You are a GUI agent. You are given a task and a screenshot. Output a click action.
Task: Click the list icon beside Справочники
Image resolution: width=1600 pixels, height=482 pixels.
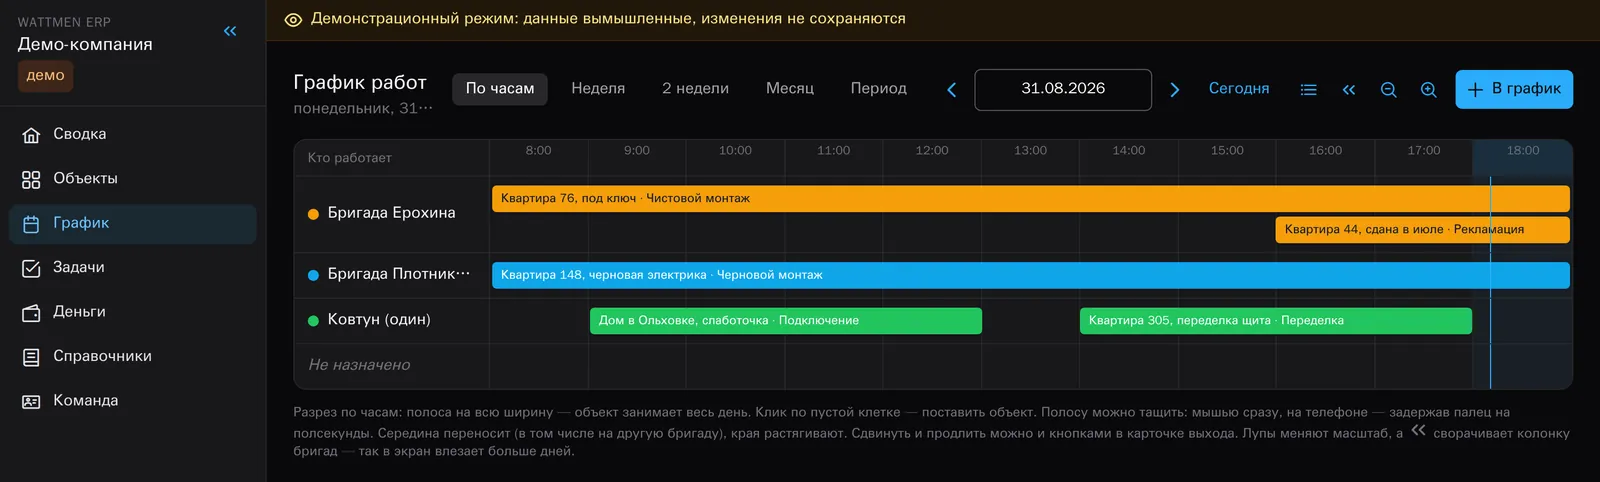click(31, 357)
